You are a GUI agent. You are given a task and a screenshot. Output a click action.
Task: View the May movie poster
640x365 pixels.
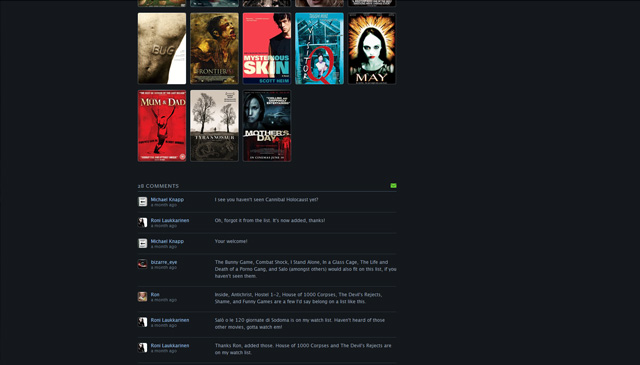pos(372,49)
